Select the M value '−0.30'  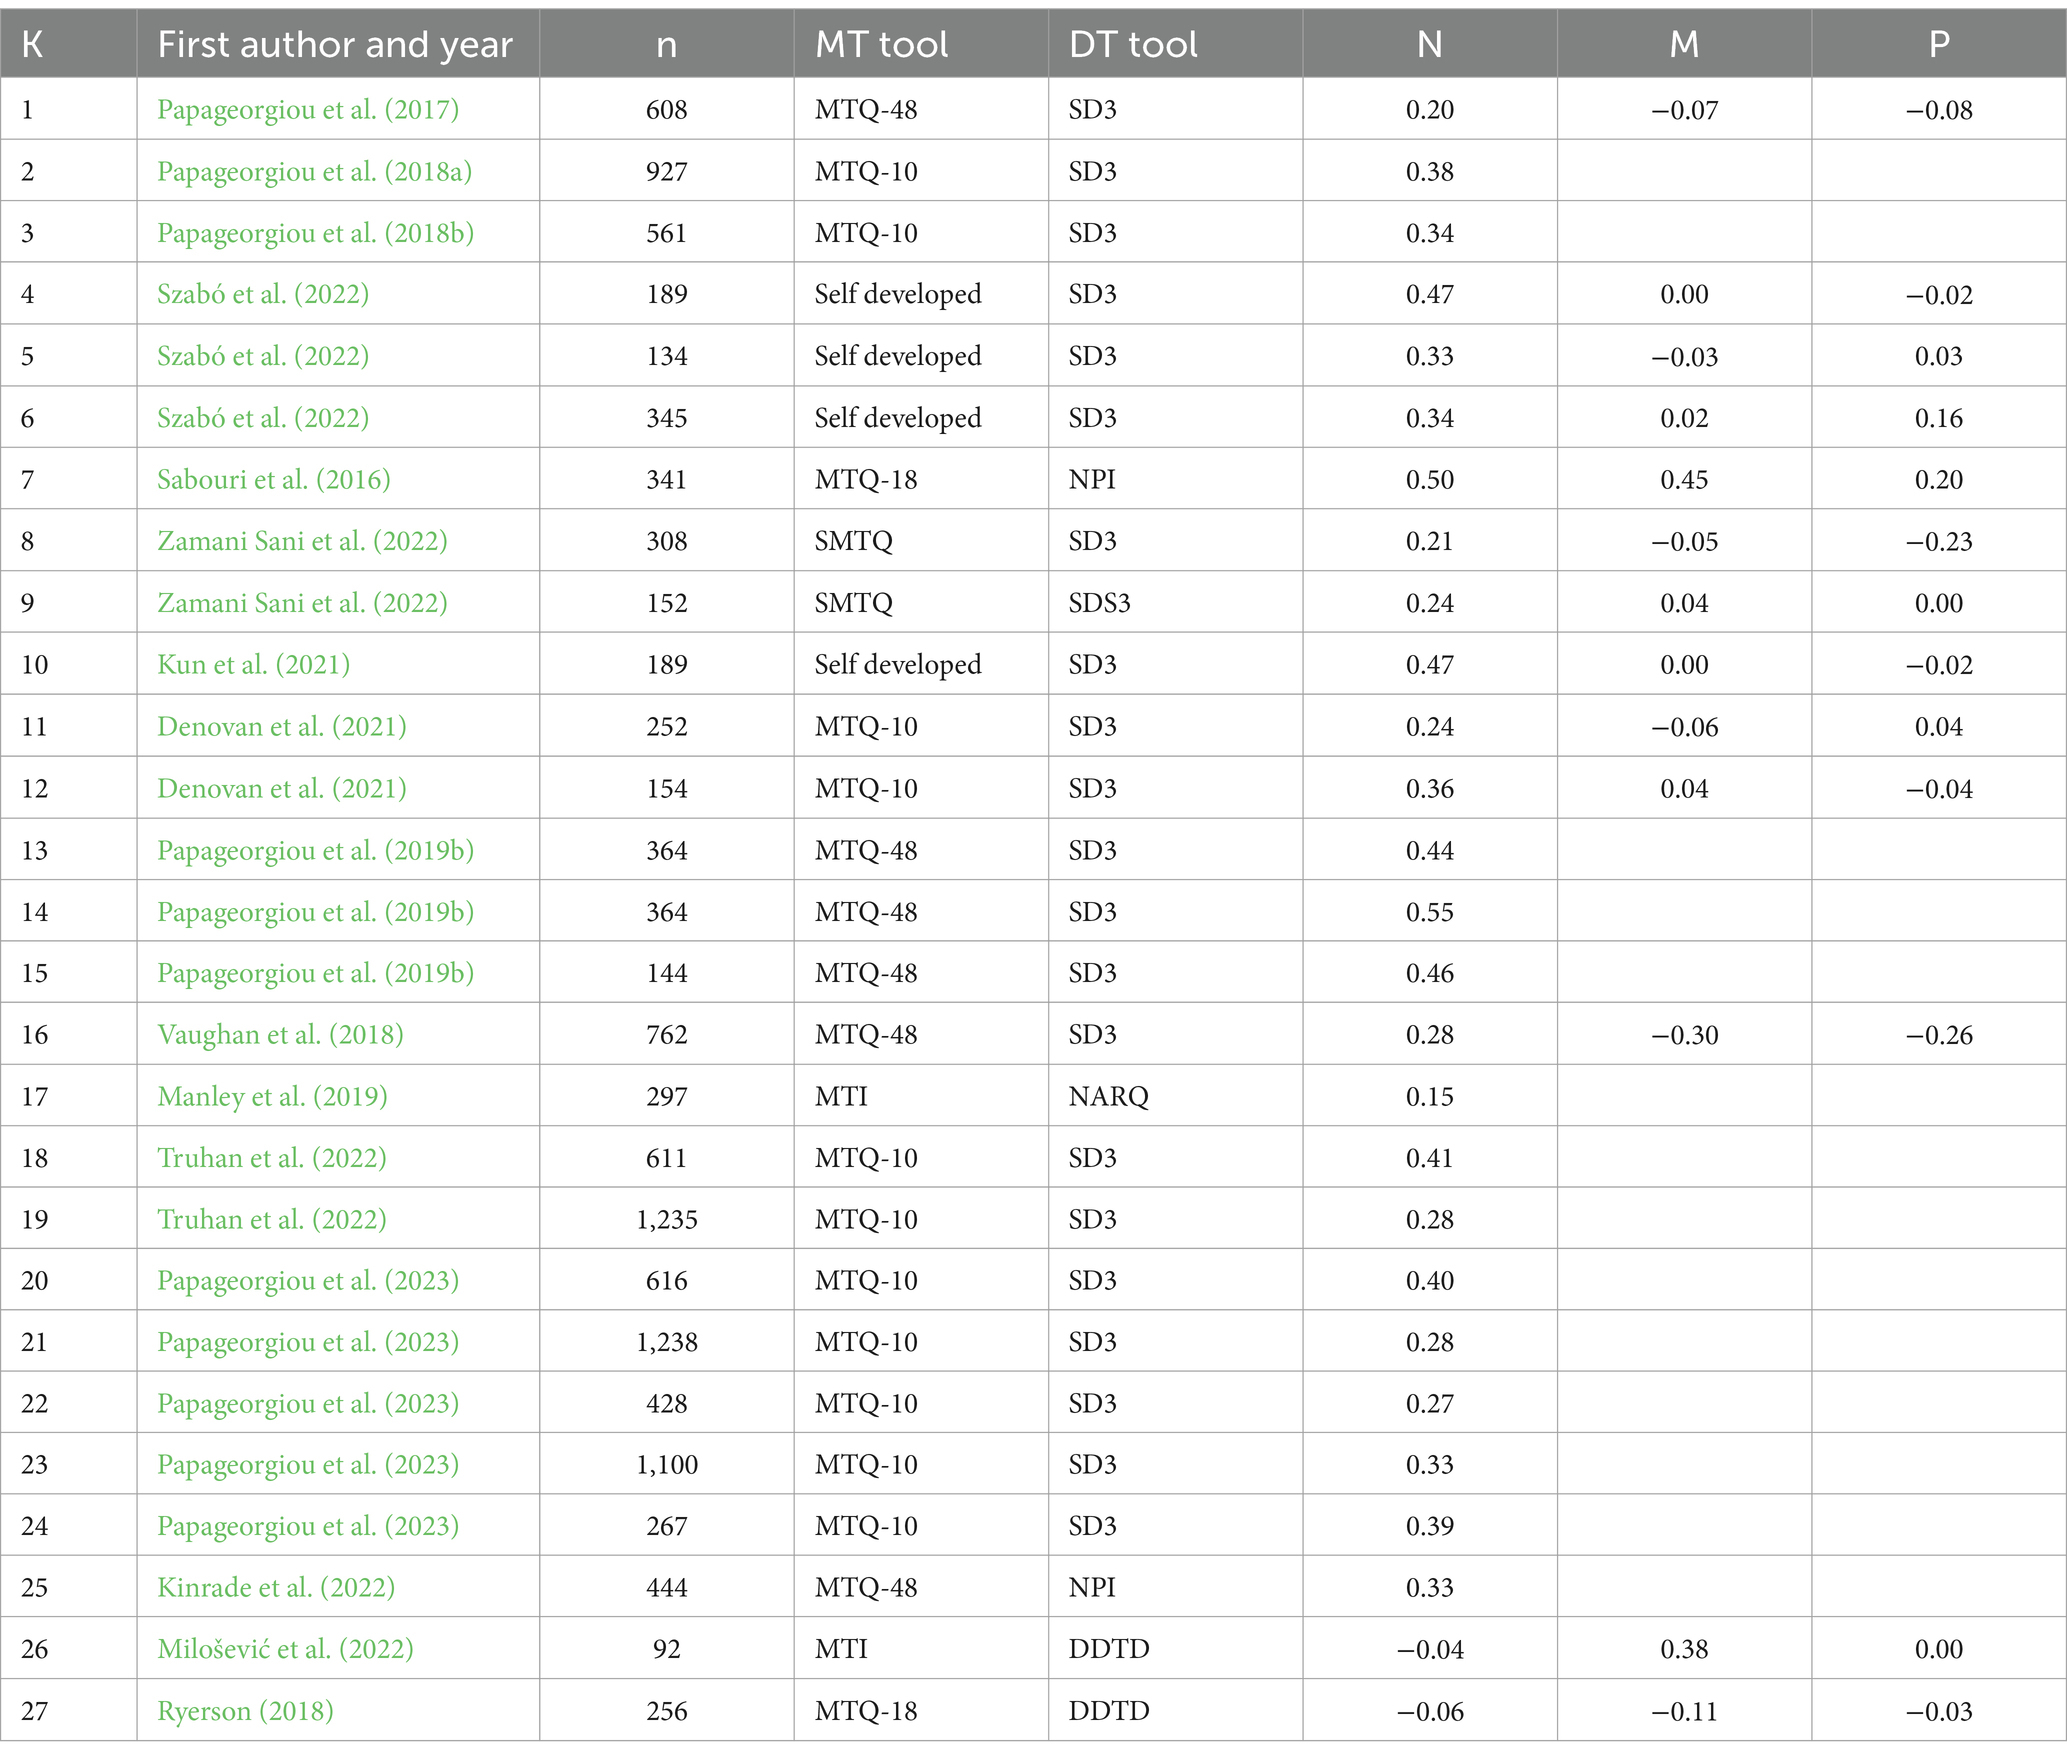(1684, 1034)
